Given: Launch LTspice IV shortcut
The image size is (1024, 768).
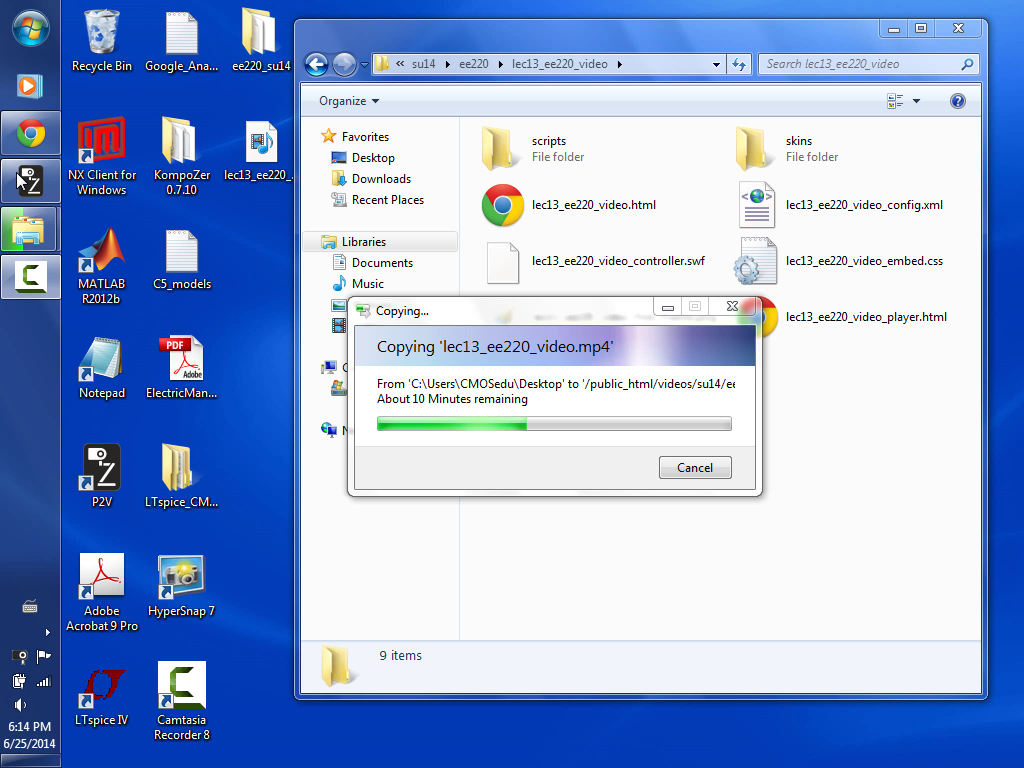Looking at the screenshot, I should (x=101, y=696).
